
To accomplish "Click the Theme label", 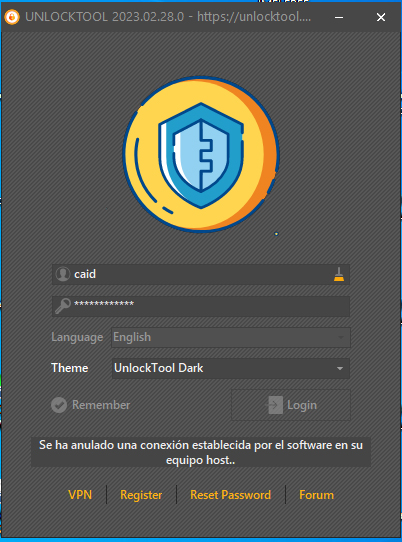I will [x=69, y=368].
